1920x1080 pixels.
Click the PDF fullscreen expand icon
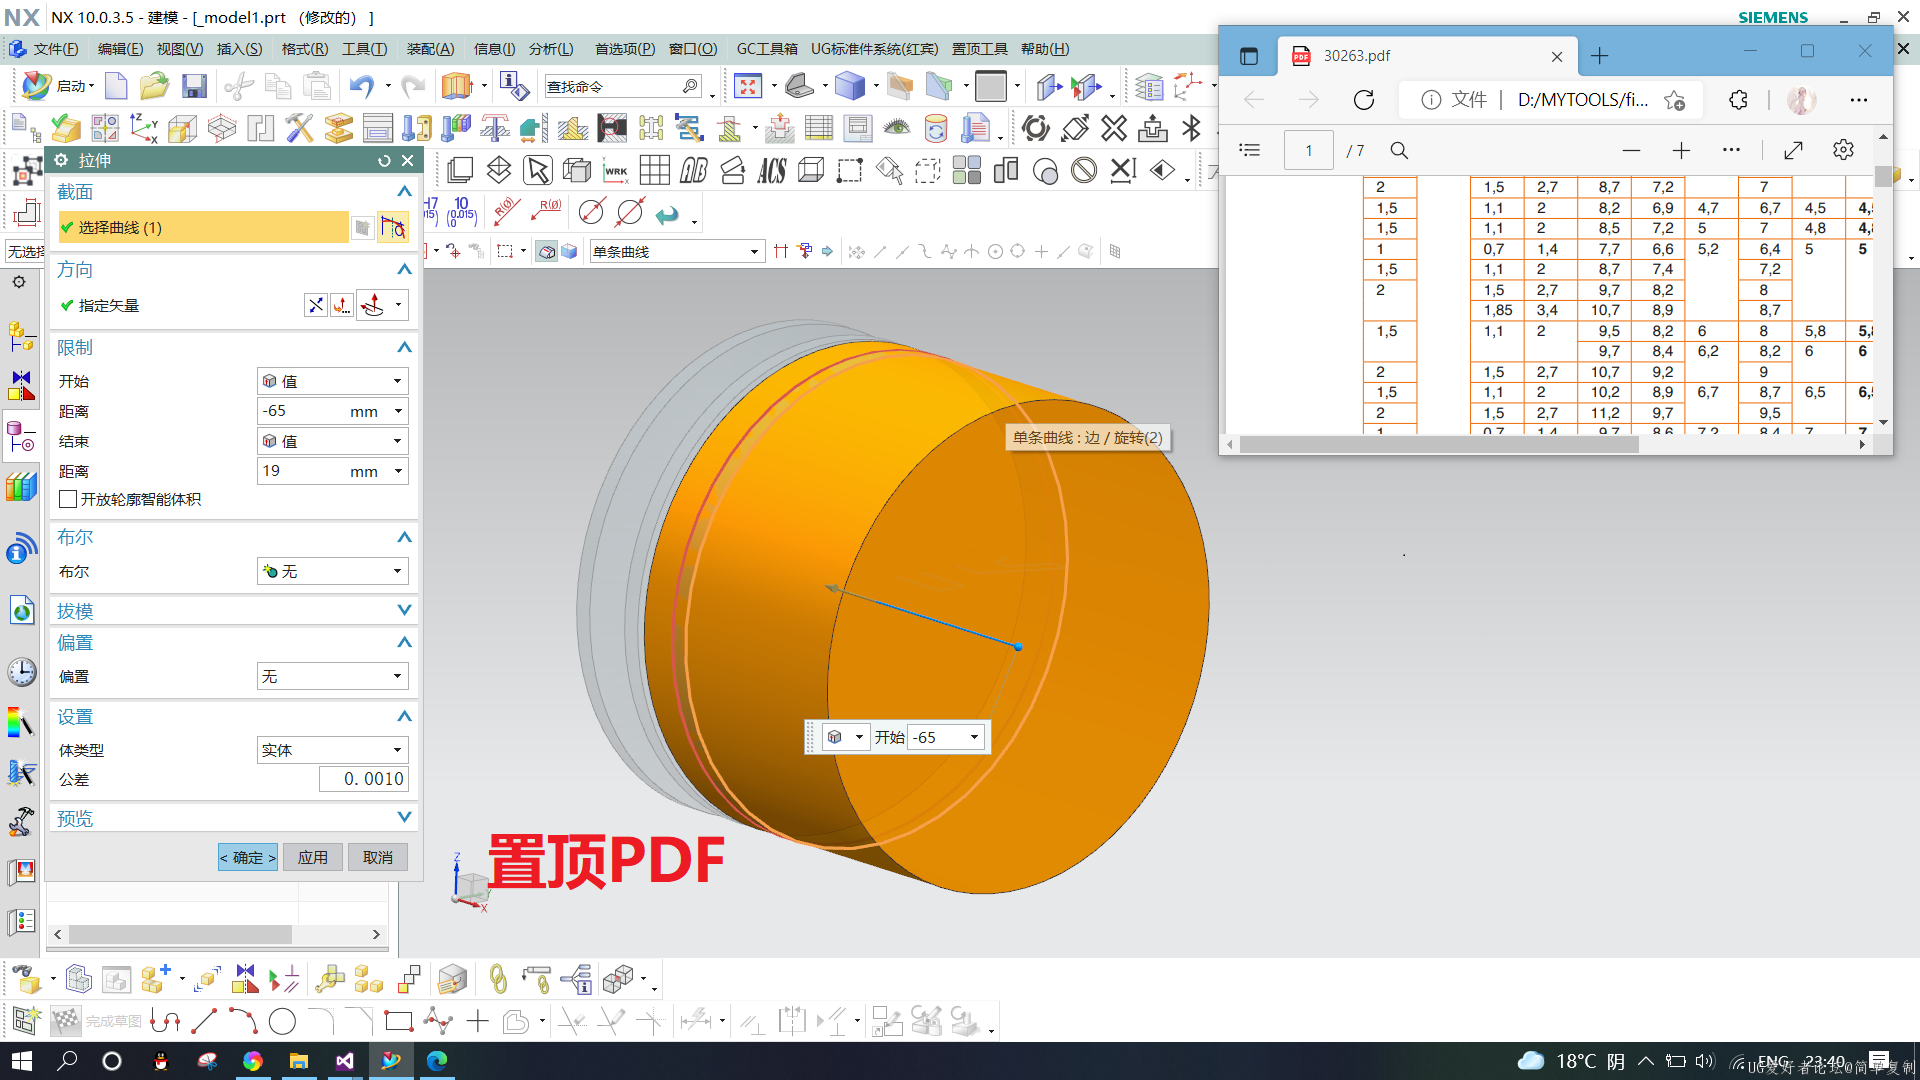pos(1793,150)
